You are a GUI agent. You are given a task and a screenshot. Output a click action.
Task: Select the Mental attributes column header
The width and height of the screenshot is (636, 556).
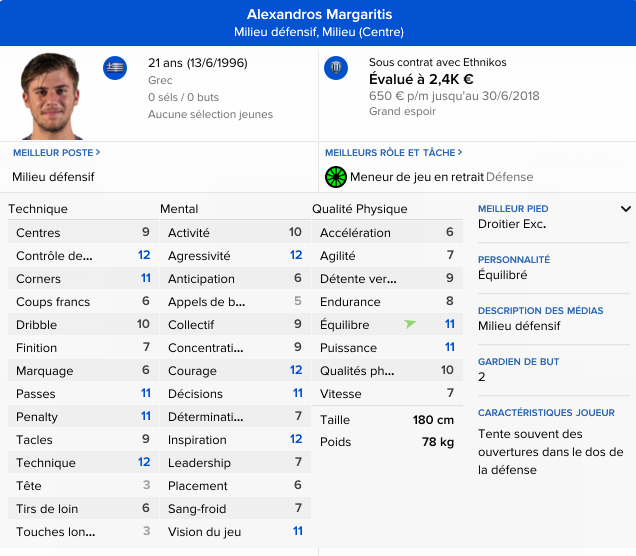(179, 209)
